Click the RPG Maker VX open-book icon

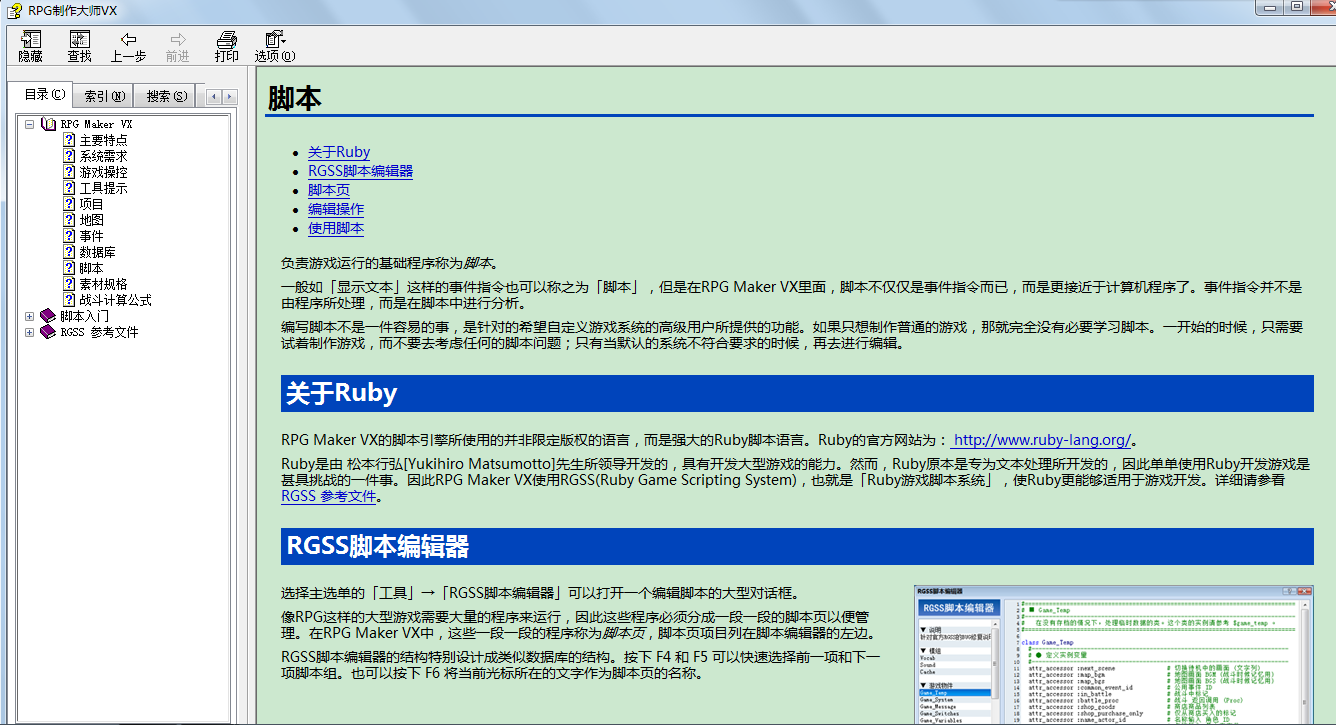(48, 124)
